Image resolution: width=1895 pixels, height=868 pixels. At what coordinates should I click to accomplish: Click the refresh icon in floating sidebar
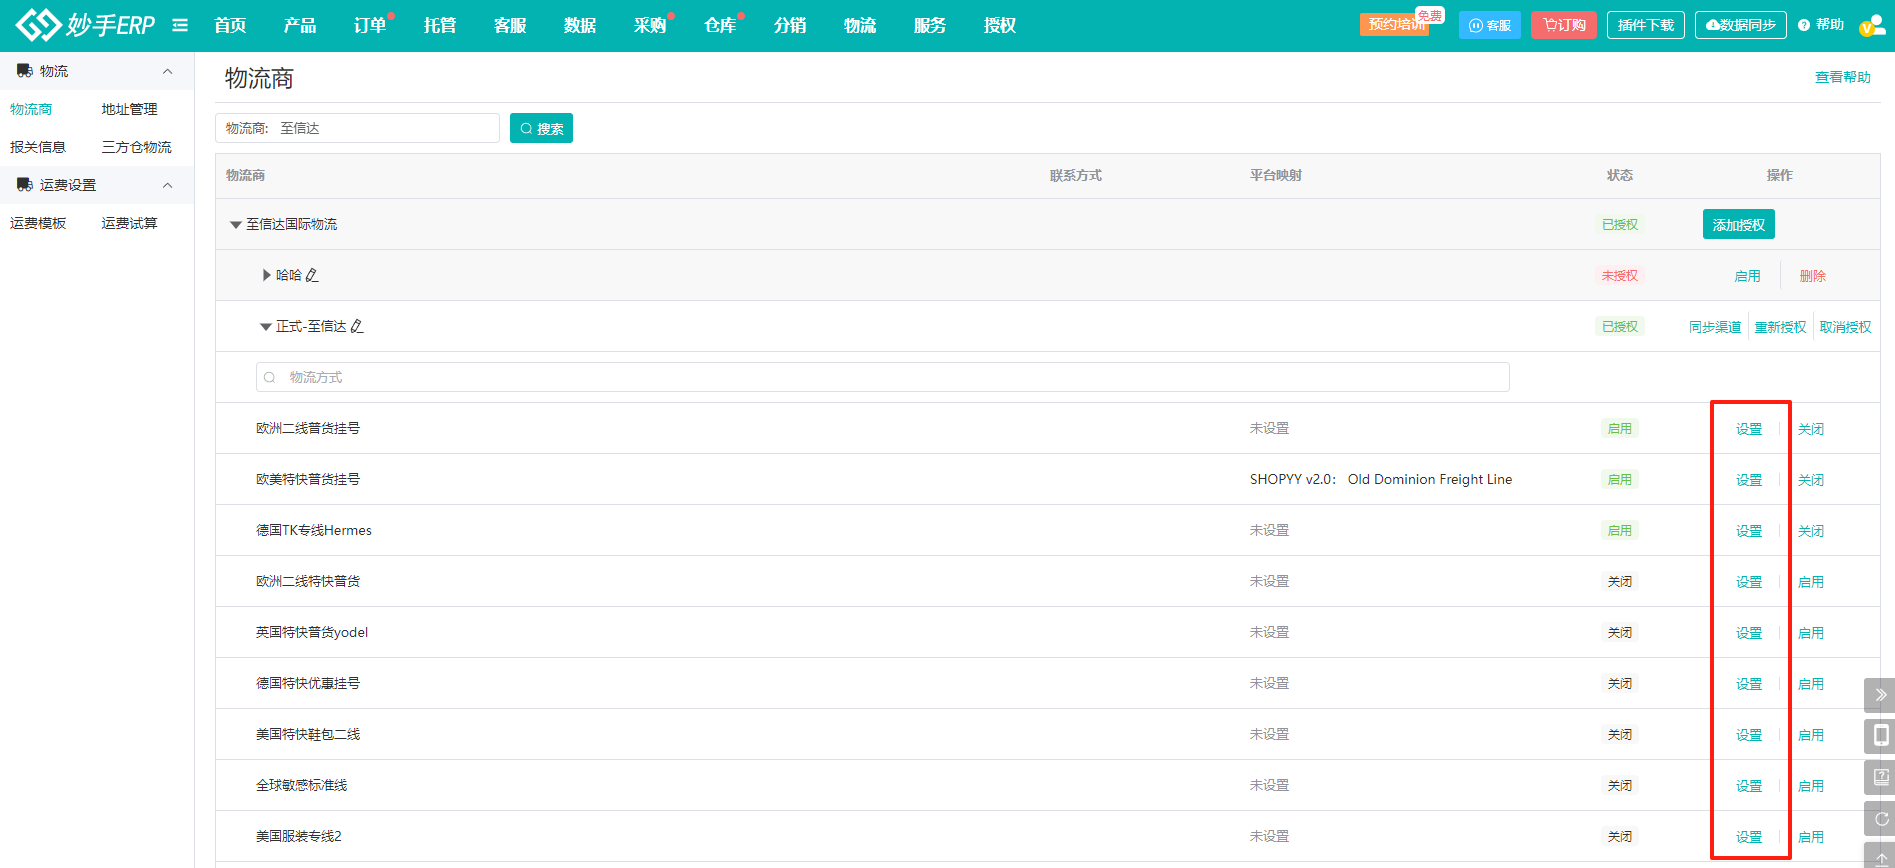tap(1880, 819)
